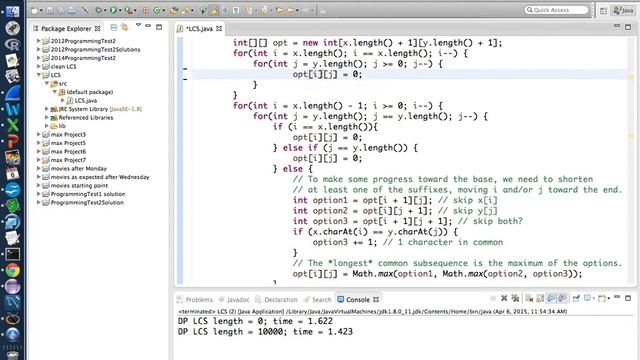Click the Open Console icon
Image resolution: width=640 pixels, height=360 pixels.
tap(602, 298)
